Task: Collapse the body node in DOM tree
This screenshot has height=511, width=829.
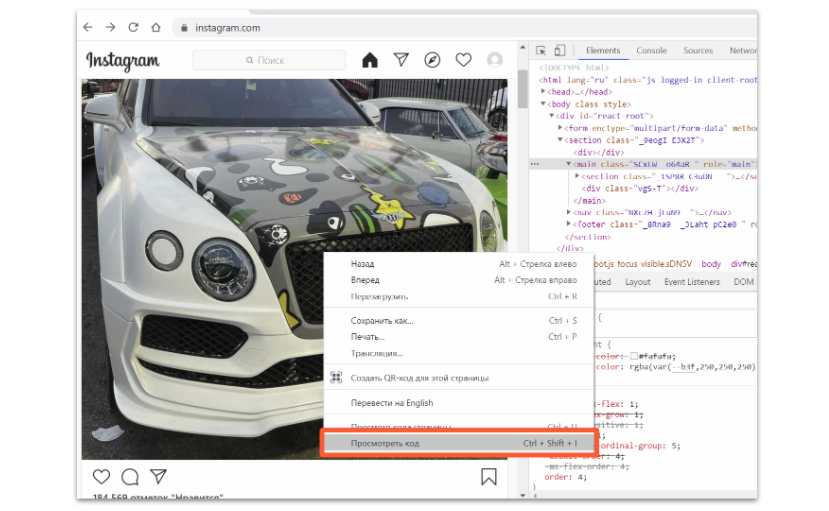Action: tap(543, 104)
